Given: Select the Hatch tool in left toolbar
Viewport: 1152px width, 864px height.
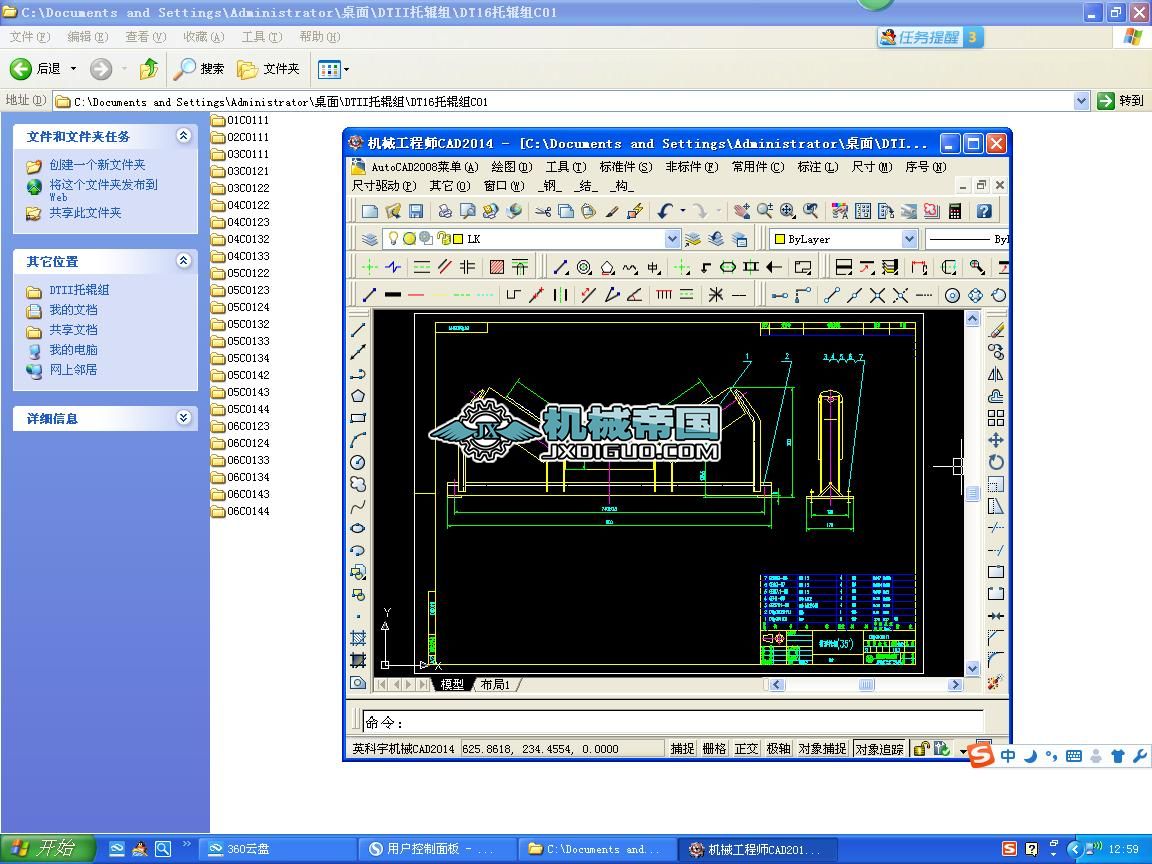Looking at the screenshot, I should (x=358, y=638).
